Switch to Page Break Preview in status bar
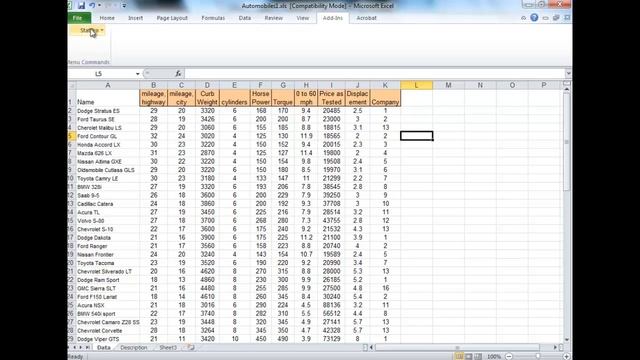 pos(478,356)
